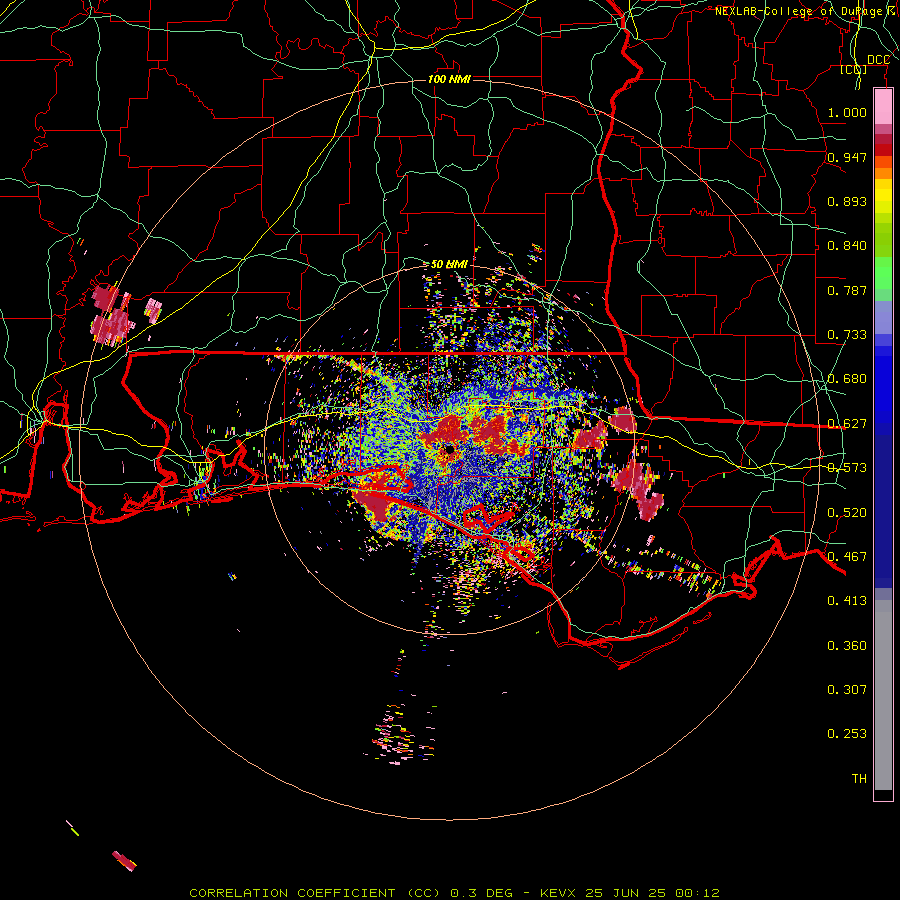Click the 0.520 scale value
The width and height of the screenshot is (900, 900).
(847, 513)
